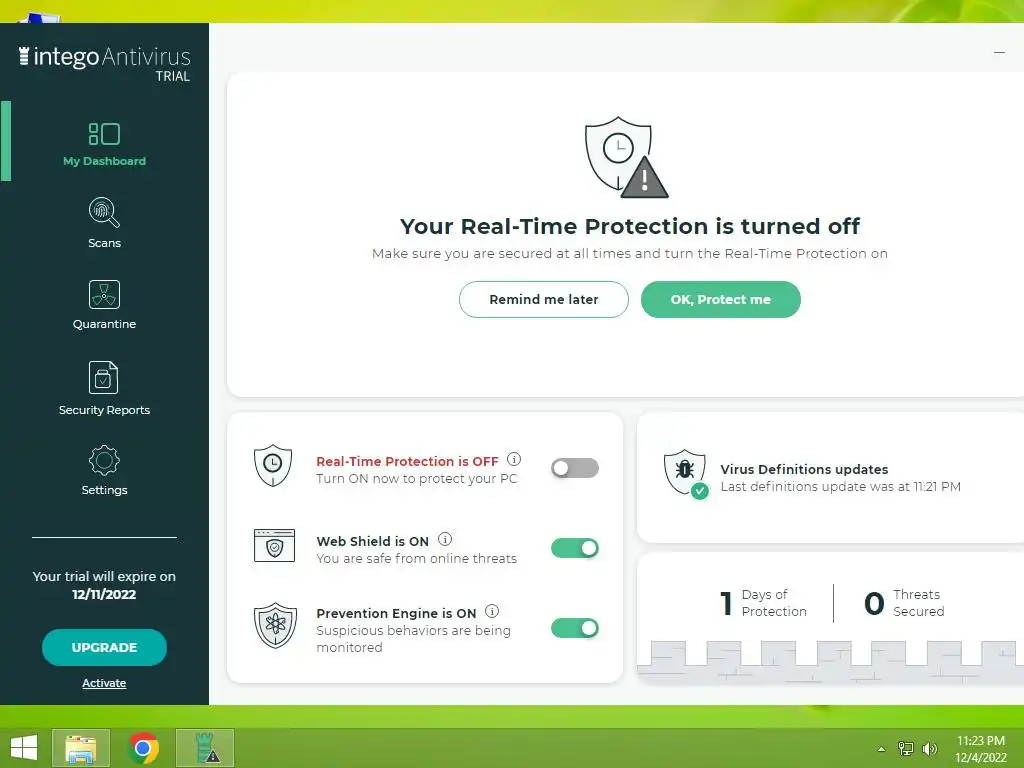Disable the Prevention Engine toggle
The height and width of the screenshot is (768, 1024).
[575, 628]
